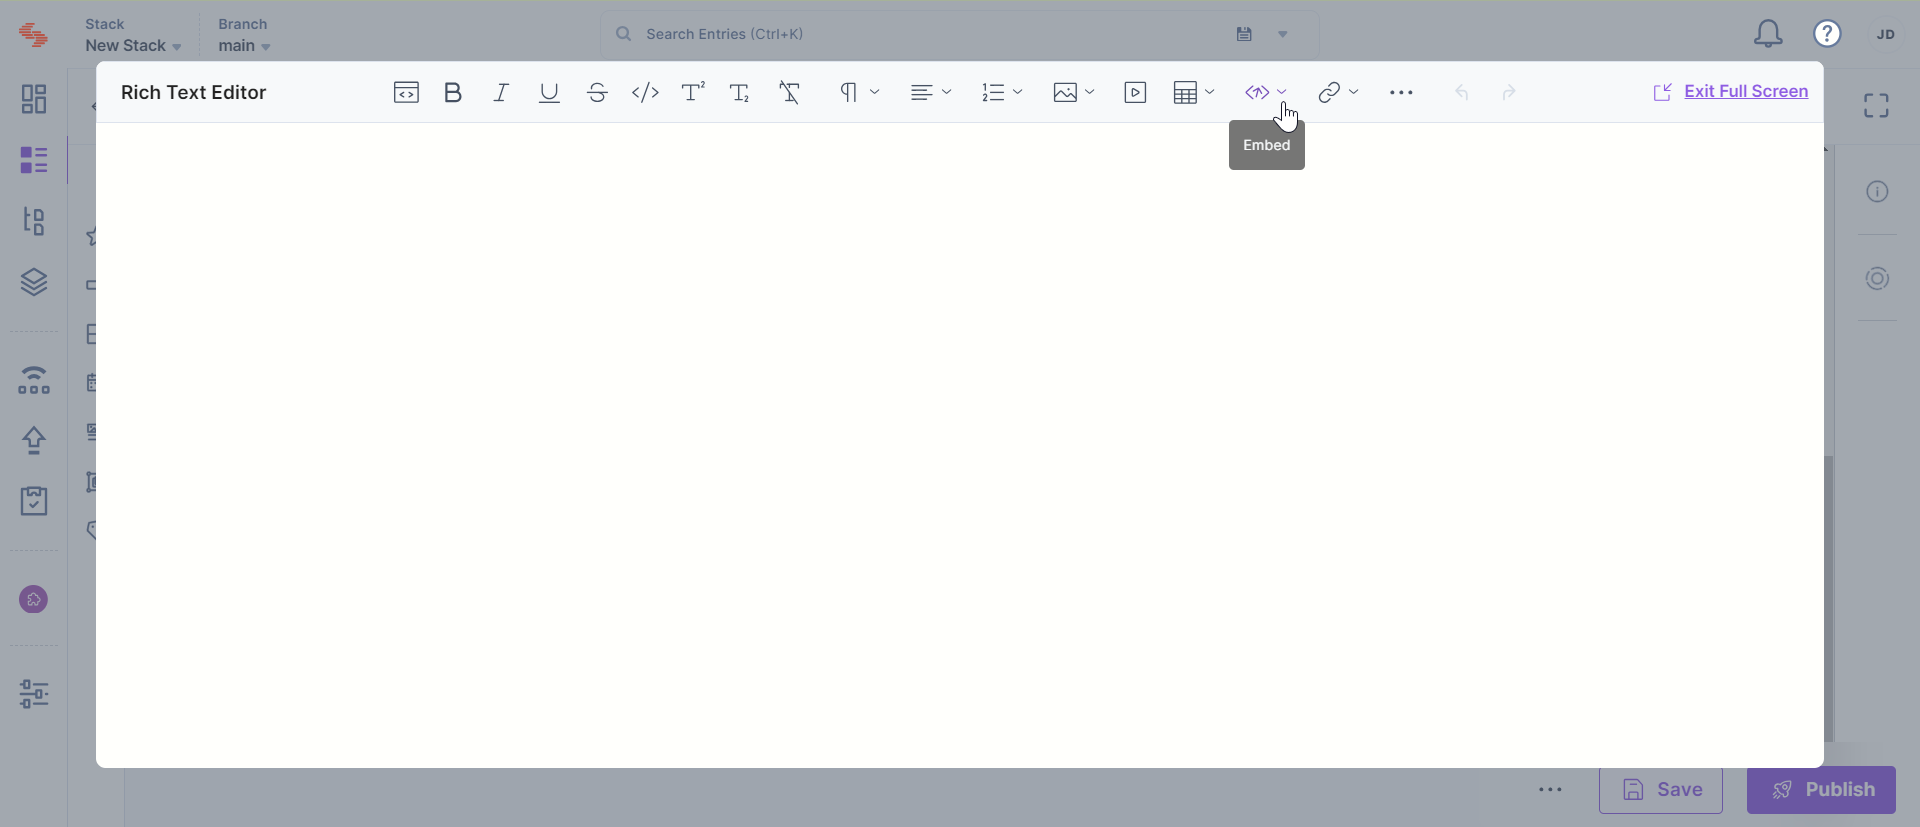
Task: Open the JD user profile avatar
Action: [x=1885, y=34]
